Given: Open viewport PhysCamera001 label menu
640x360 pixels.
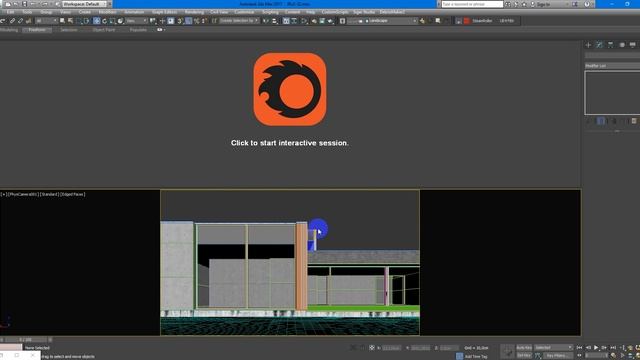Looking at the screenshot, I should pos(23,194).
